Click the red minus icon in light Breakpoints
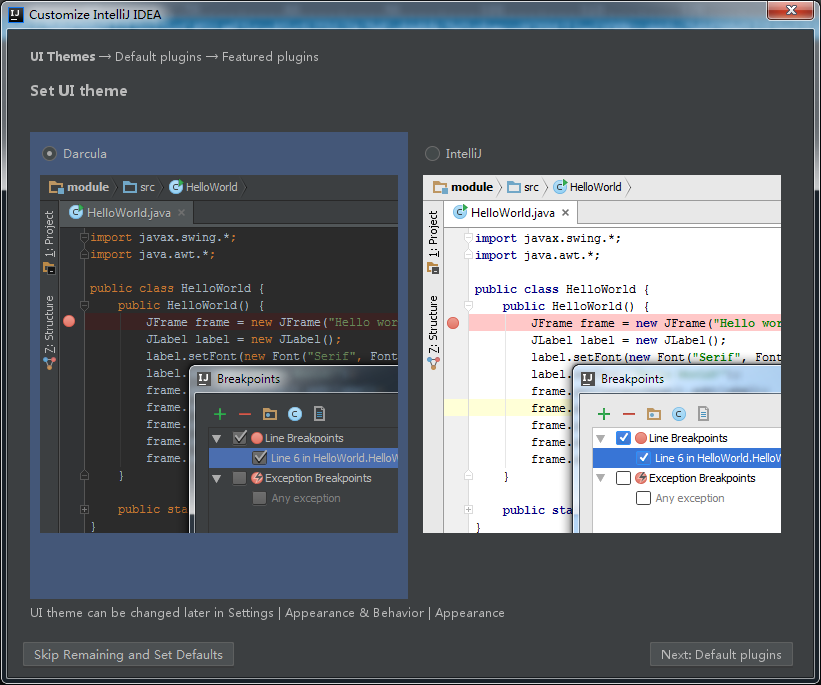 (629, 414)
